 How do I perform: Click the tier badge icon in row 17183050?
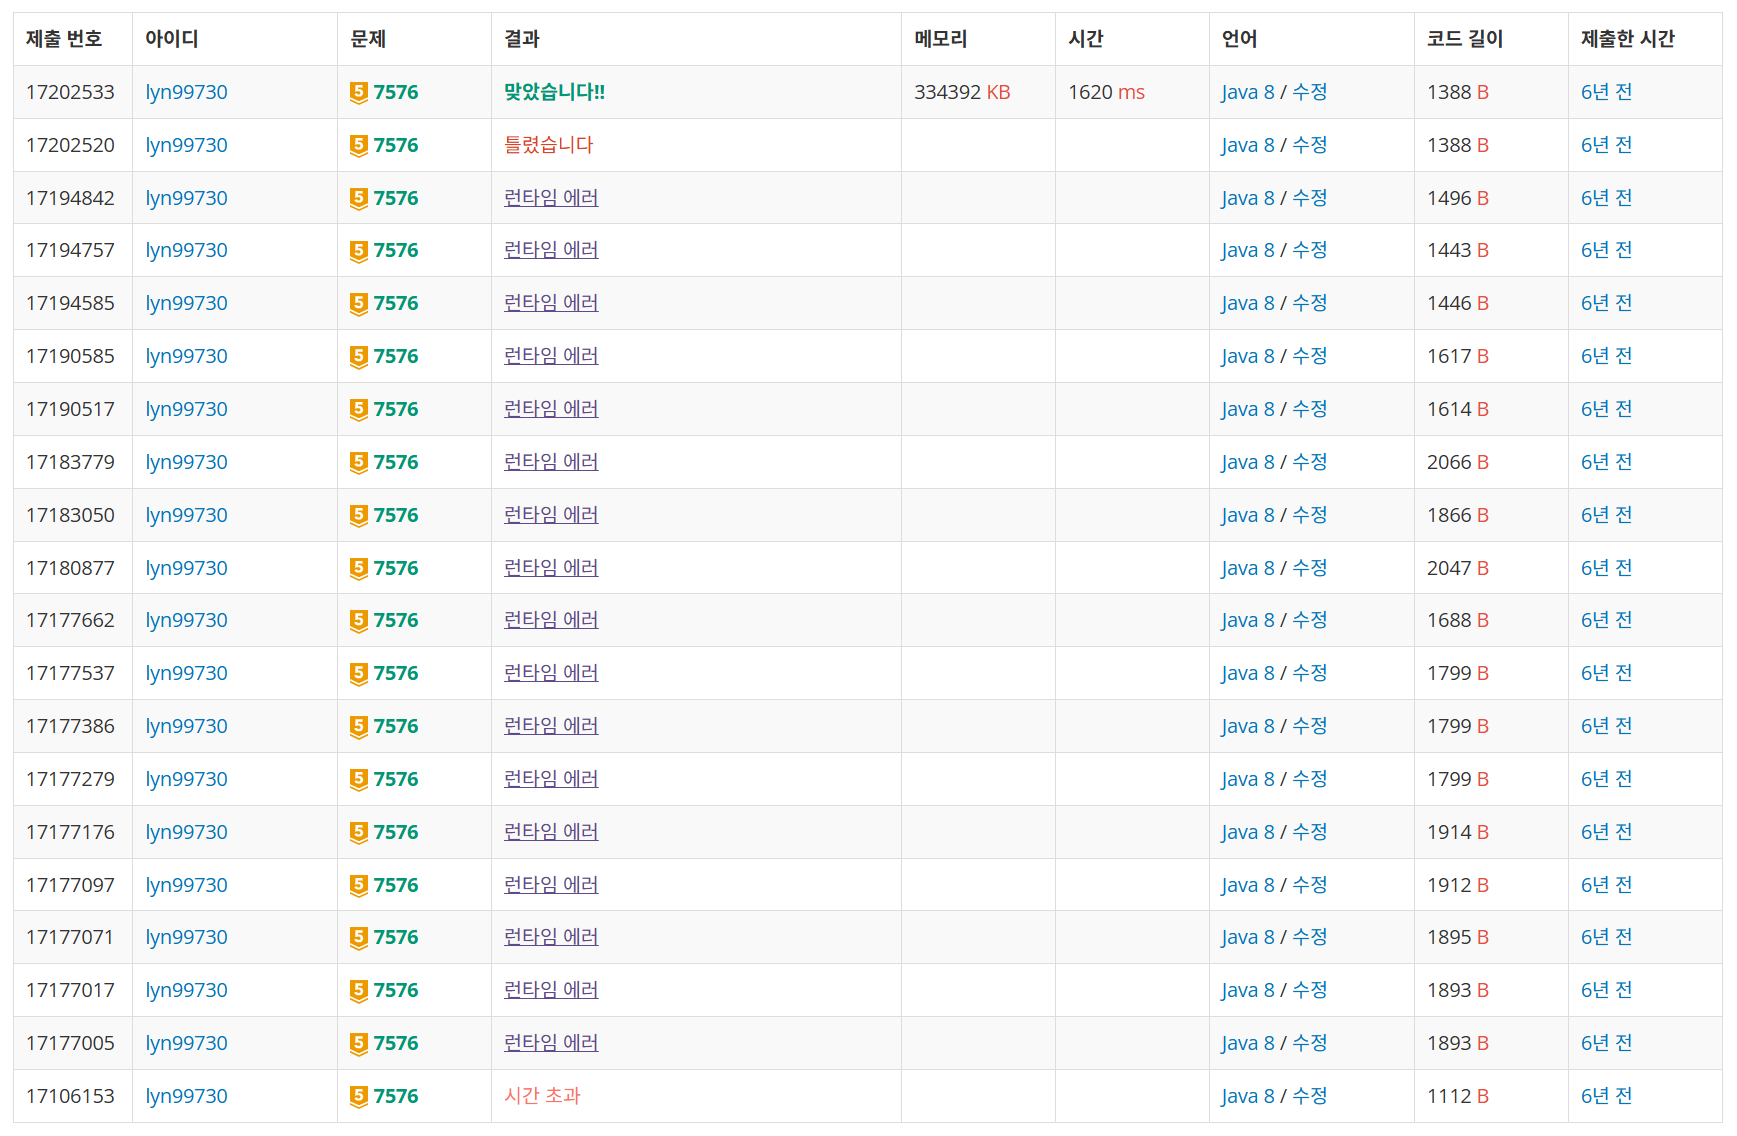(359, 516)
